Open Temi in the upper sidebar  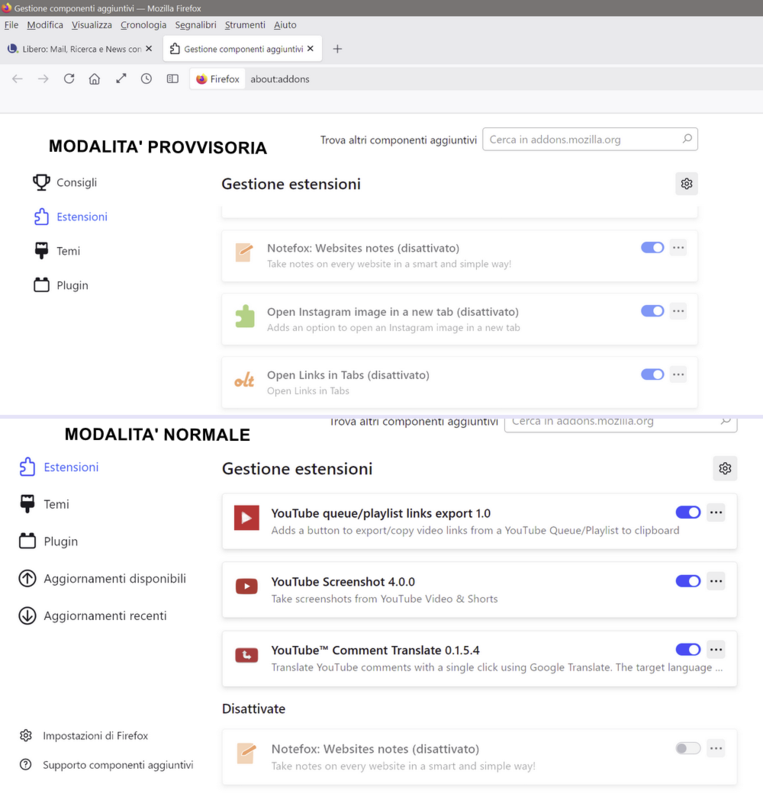(57, 251)
